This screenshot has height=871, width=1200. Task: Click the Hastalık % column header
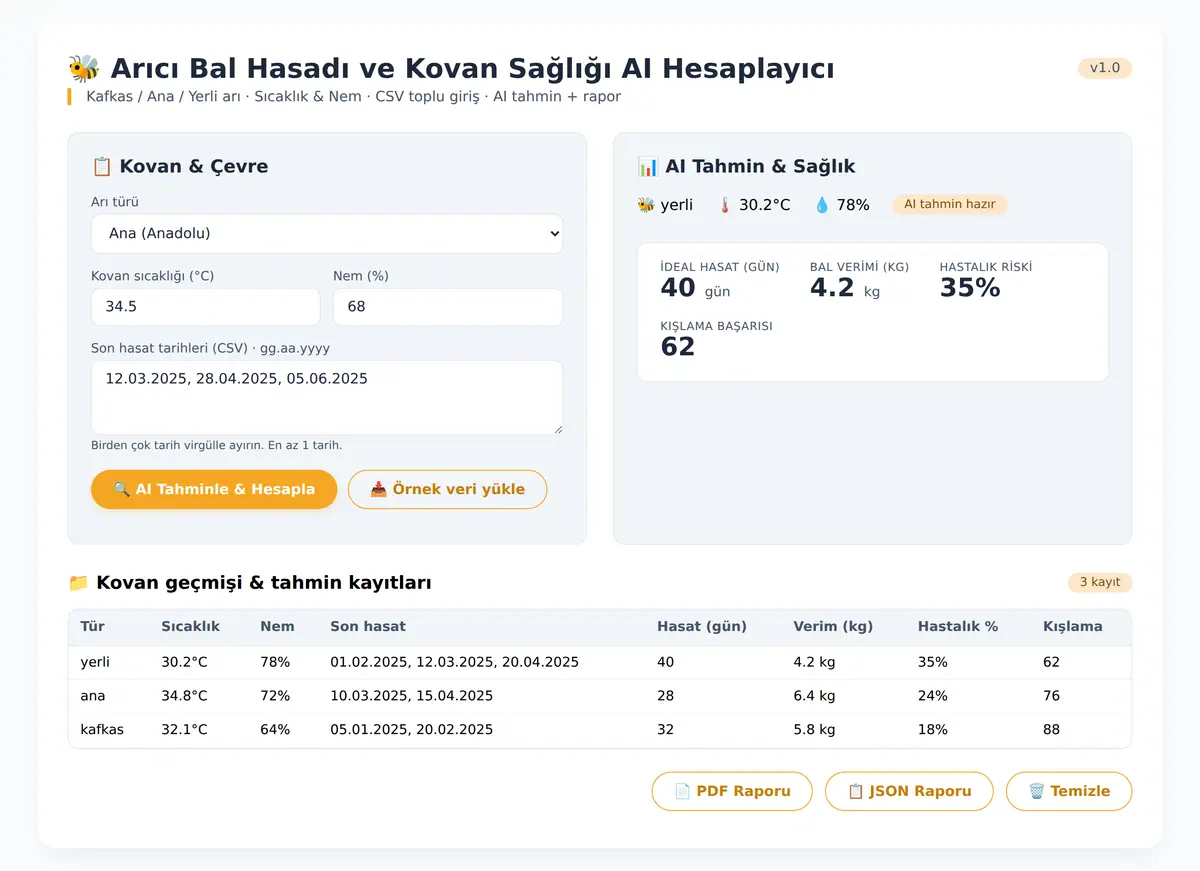[958, 626]
